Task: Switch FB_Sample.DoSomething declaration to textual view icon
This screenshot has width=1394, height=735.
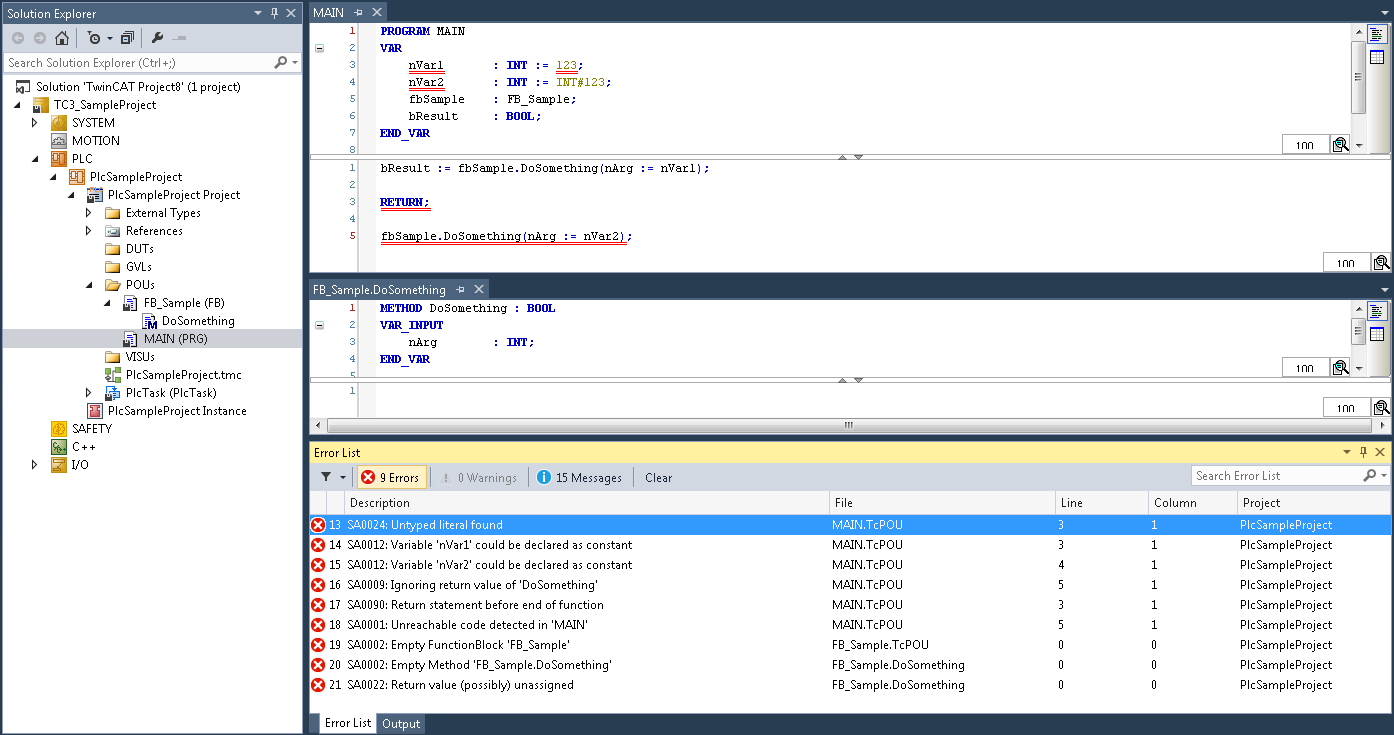Action: tap(1376, 311)
